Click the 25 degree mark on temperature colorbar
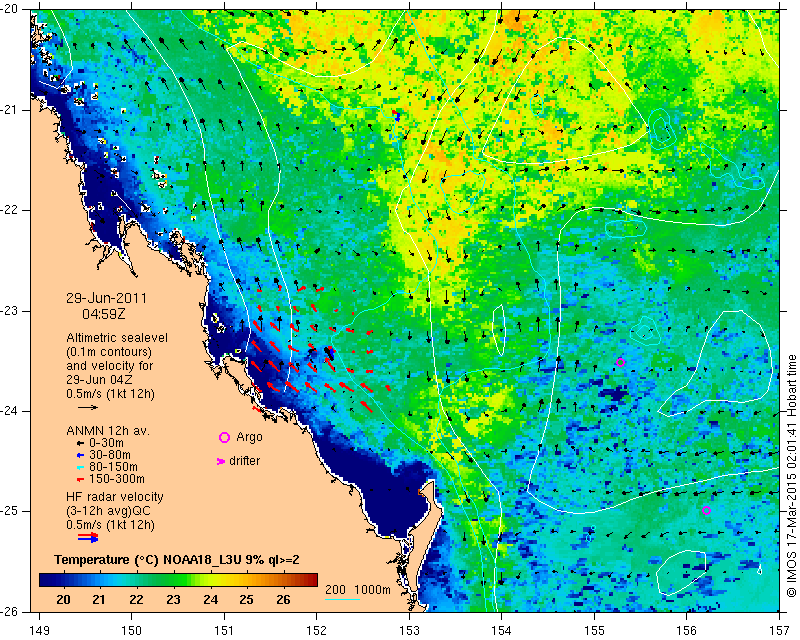Screen dimensions: 800x640 coord(246,599)
